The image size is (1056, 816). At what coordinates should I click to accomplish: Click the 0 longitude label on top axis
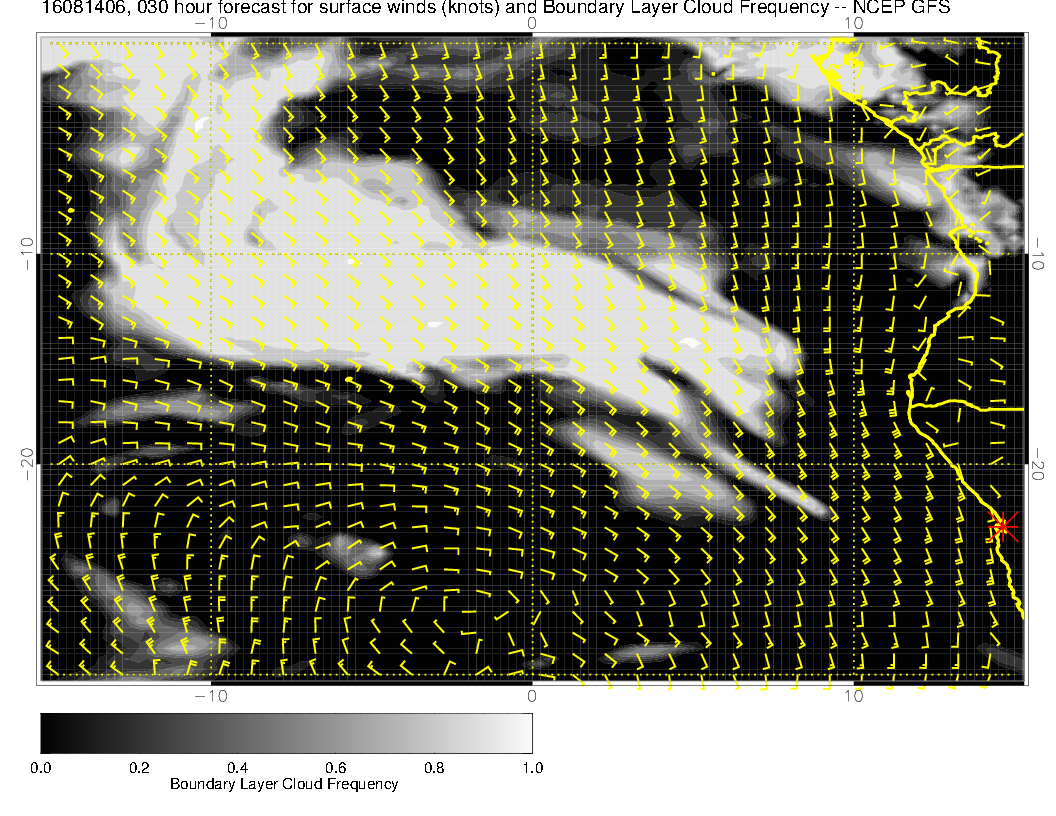pyautogui.click(x=532, y=23)
